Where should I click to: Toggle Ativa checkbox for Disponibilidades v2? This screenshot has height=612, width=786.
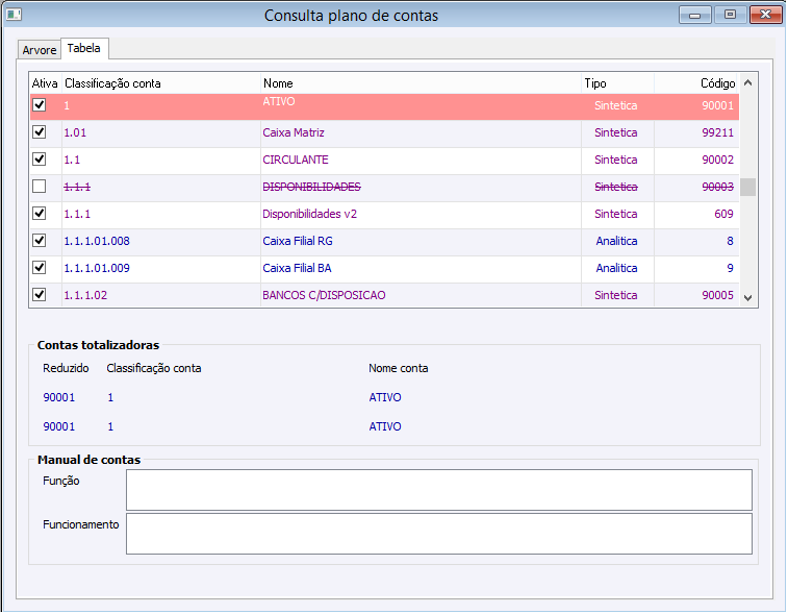(x=39, y=213)
